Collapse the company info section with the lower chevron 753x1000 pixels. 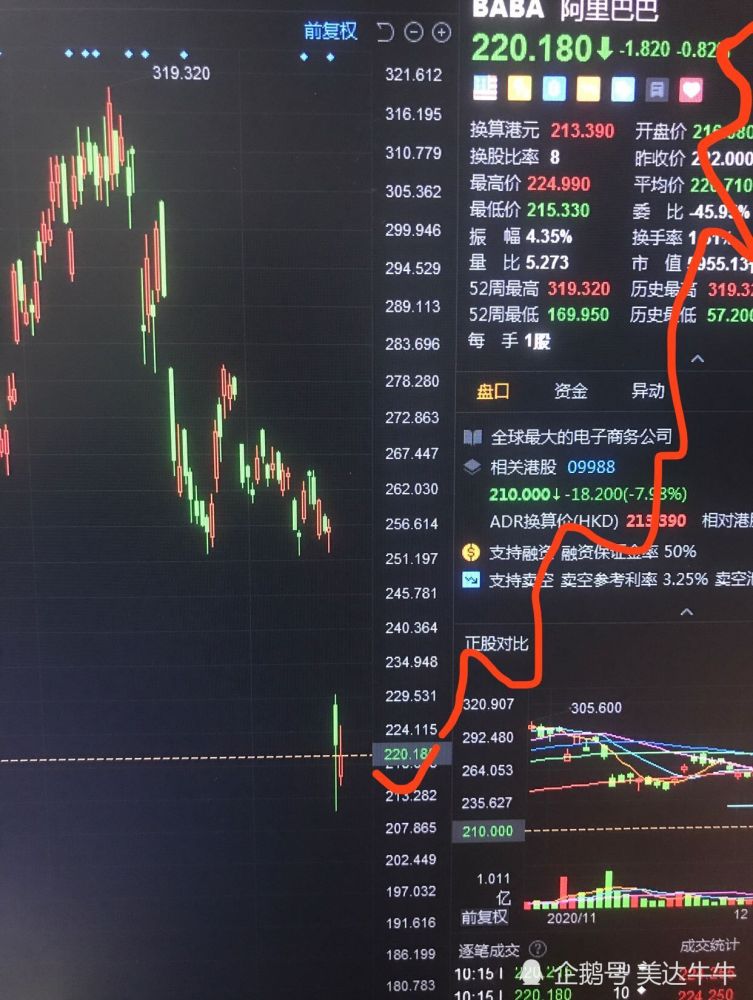(687, 612)
